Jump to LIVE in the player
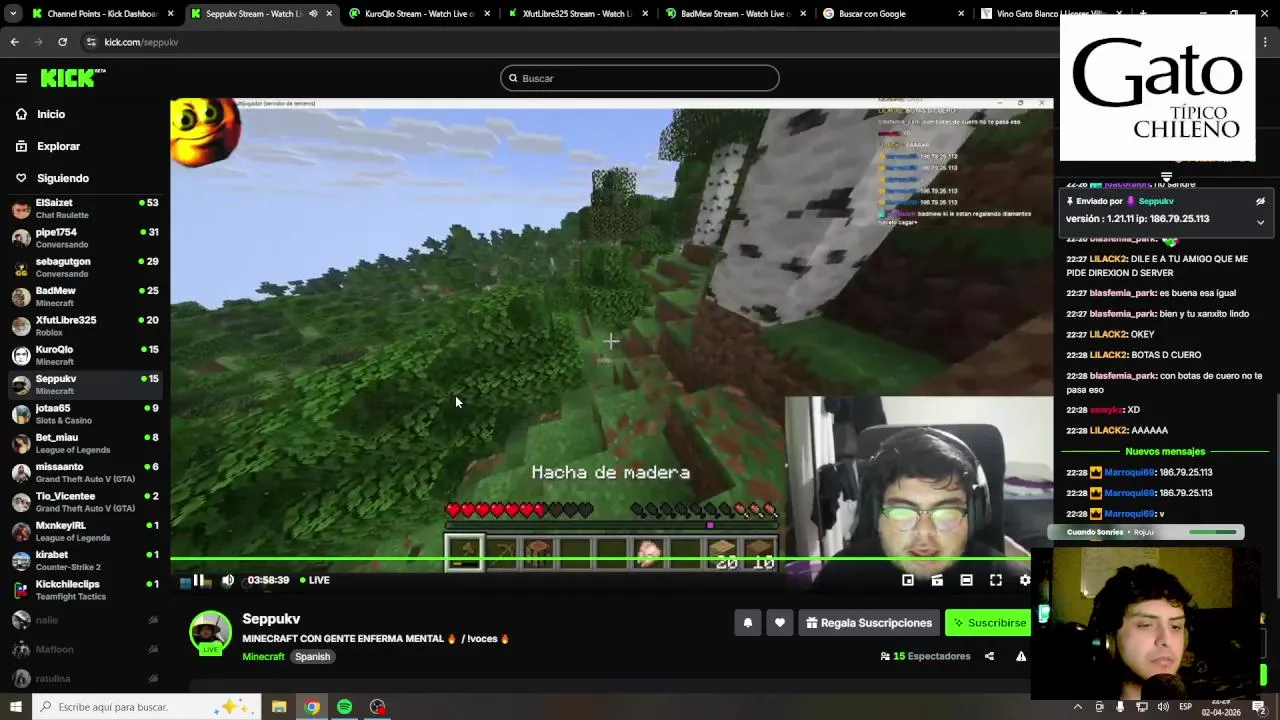This screenshot has width=1280, height=720. 315,580
